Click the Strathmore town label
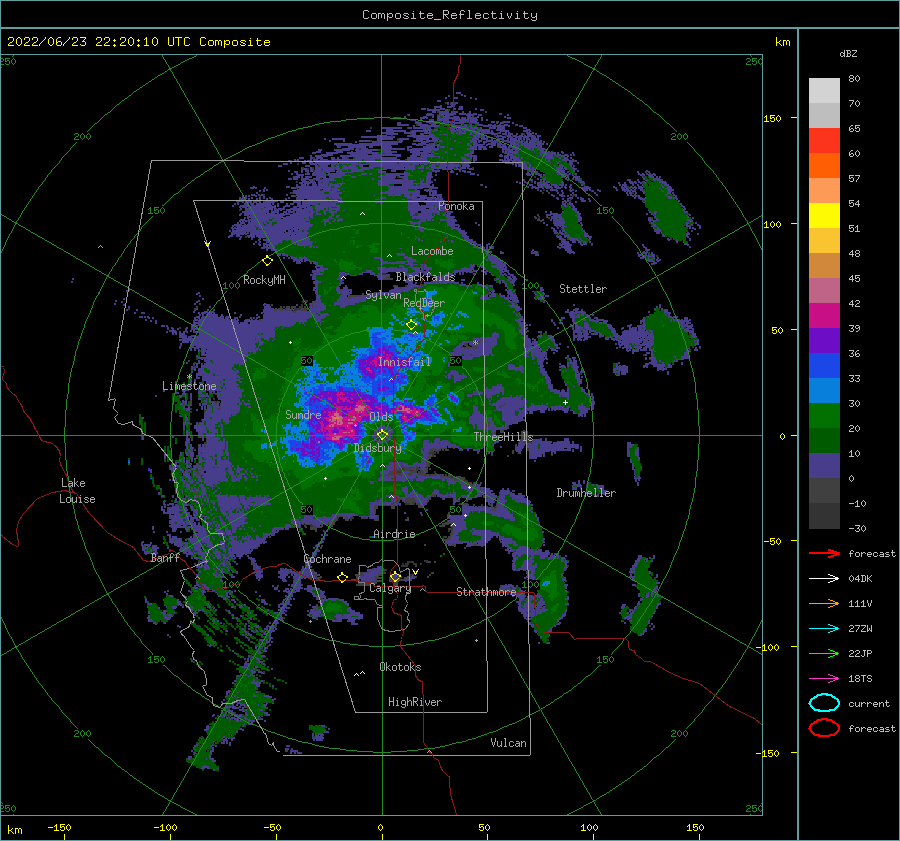 [x=486, y=592]
